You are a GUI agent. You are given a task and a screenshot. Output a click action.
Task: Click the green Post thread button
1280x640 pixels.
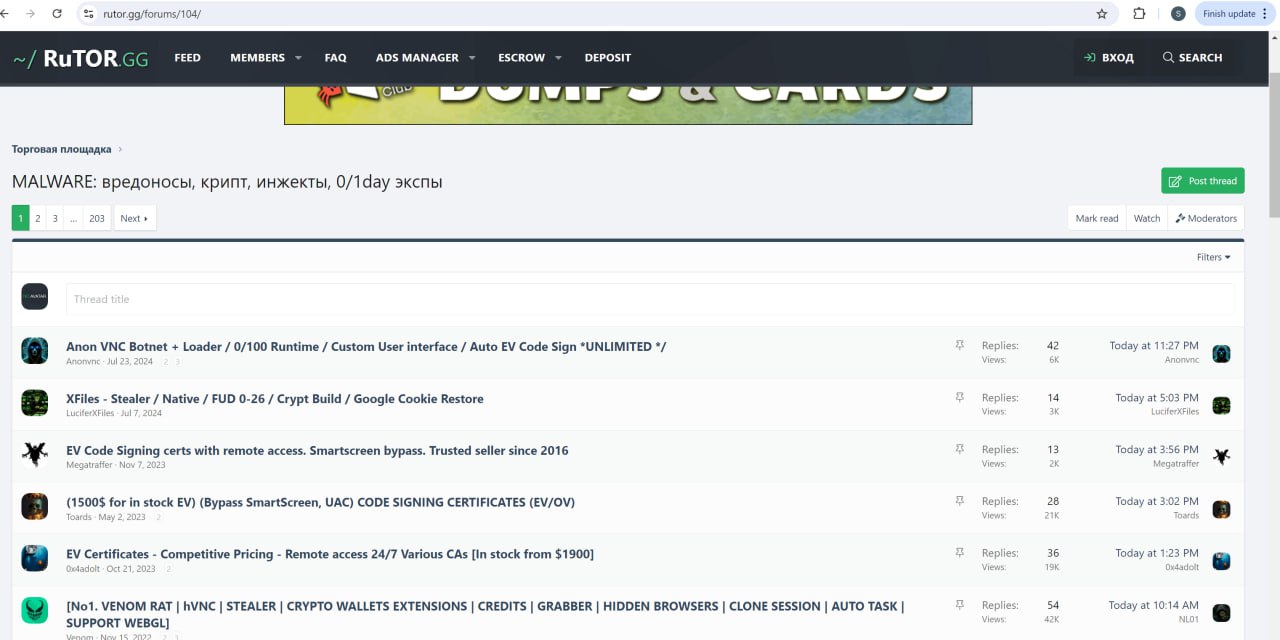click(x=1203, y=181)
